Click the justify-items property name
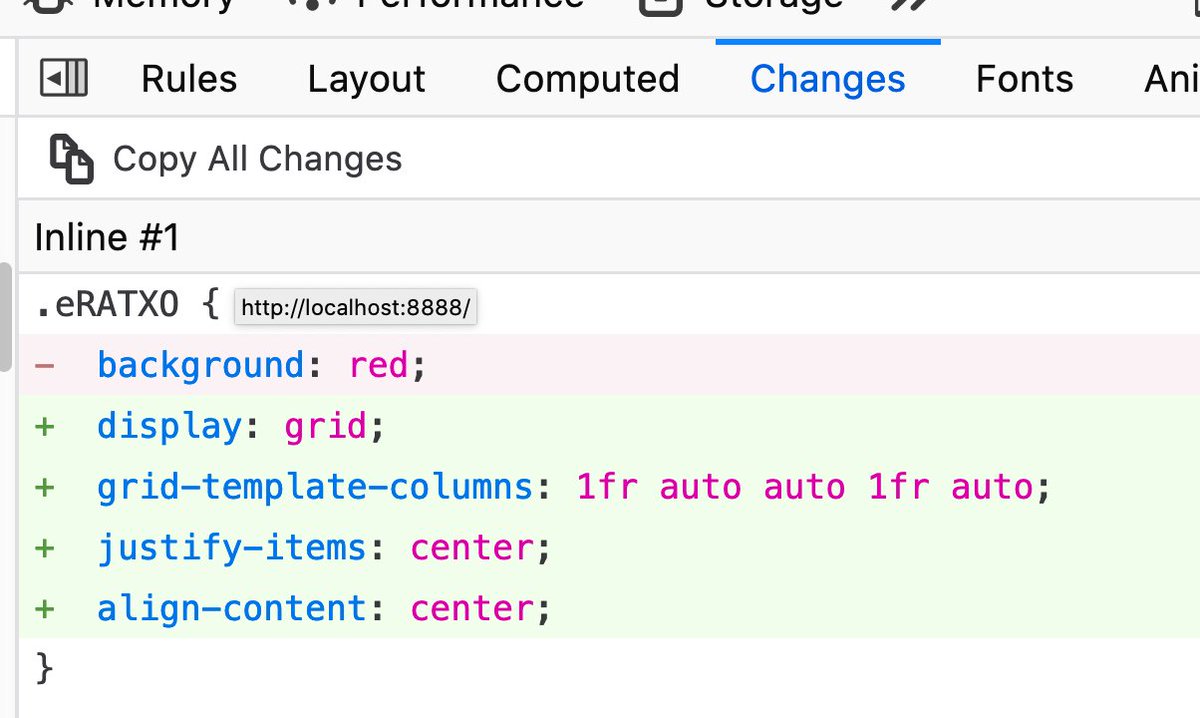 click(232, 549)
